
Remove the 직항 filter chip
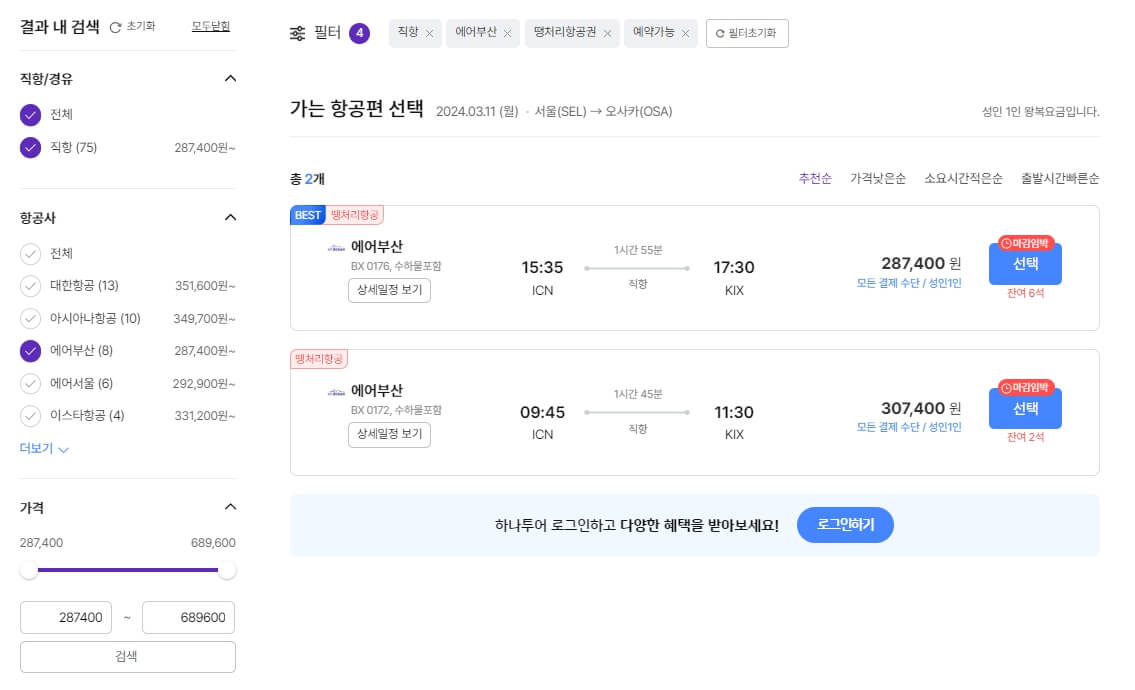tap(431, 33)
